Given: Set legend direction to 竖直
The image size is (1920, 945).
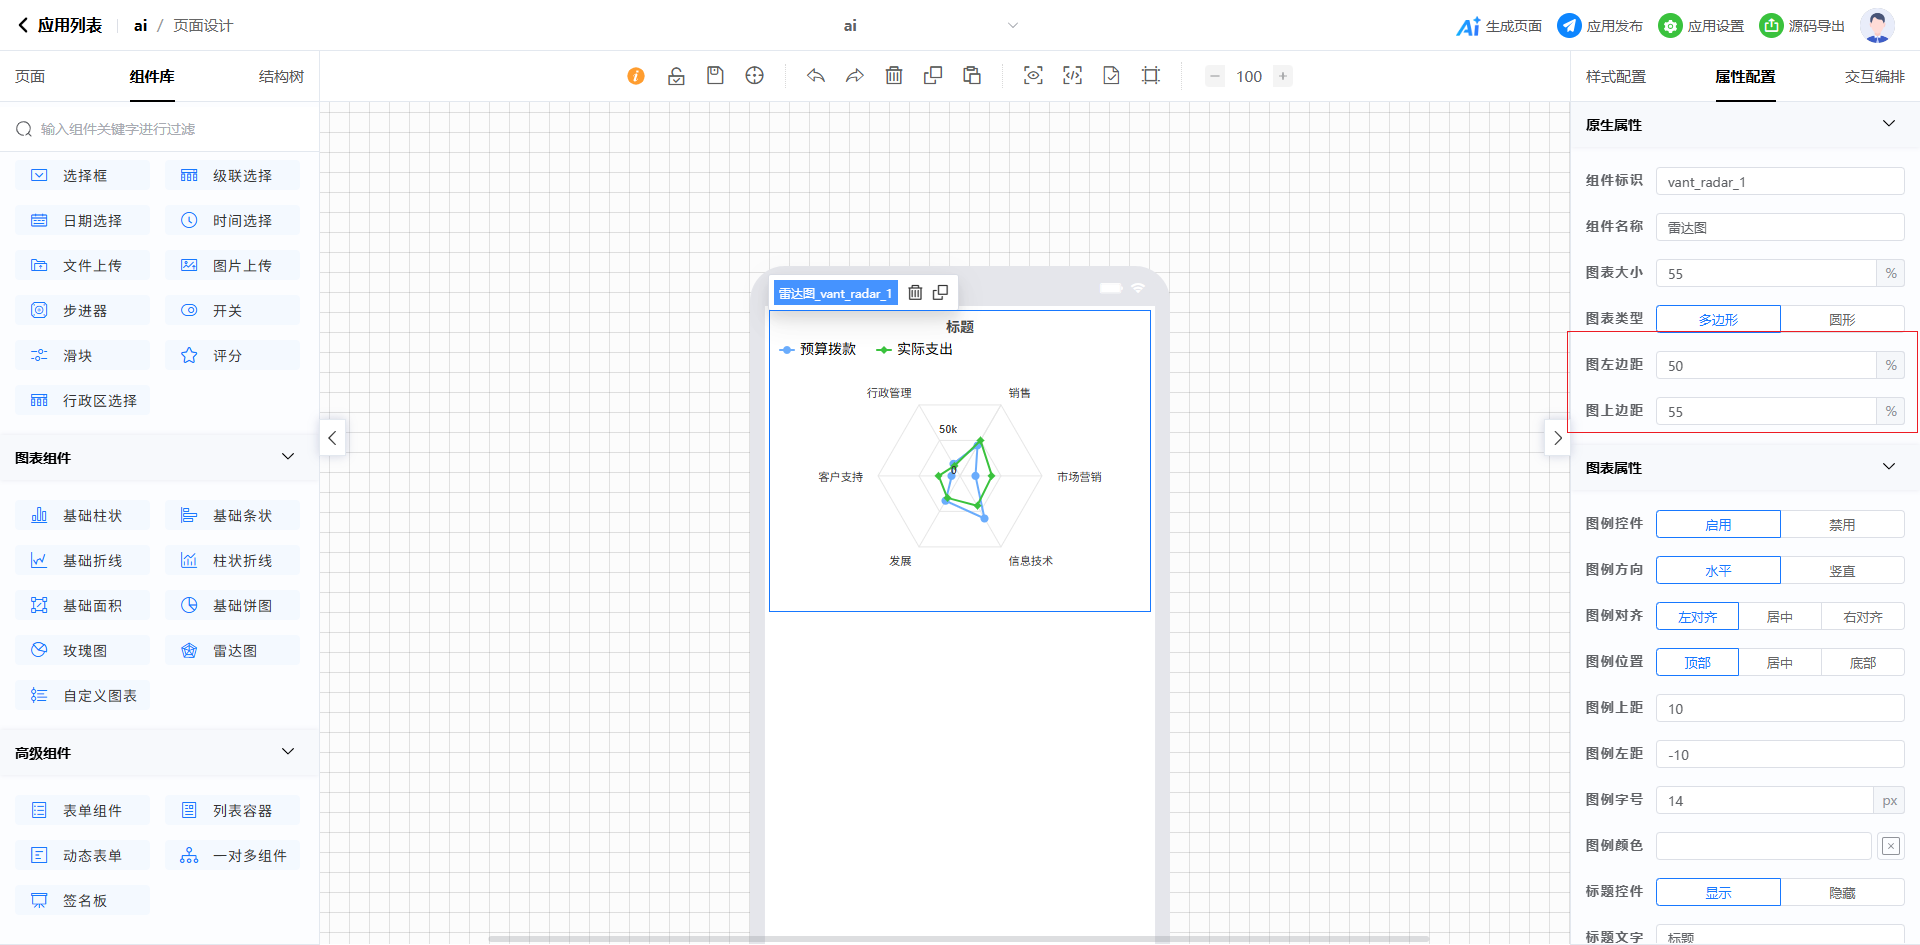Looking at the screenshot, I should [1841, 571].
